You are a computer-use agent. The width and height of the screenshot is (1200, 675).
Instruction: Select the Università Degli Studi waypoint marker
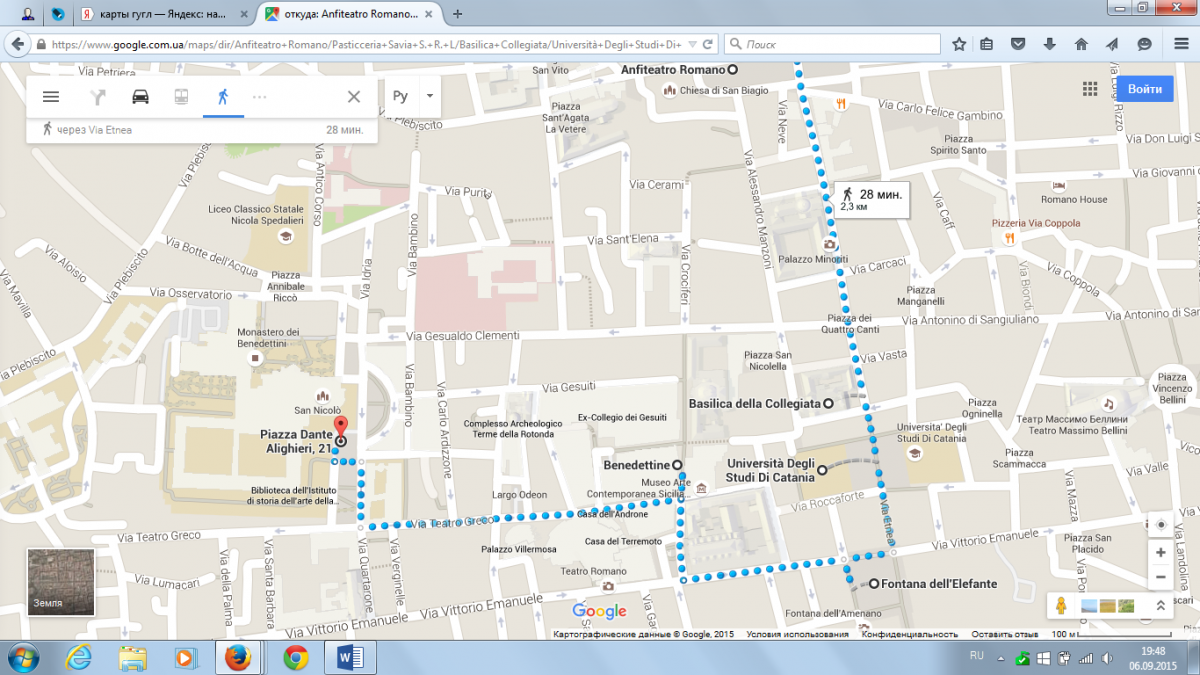tap(822, 470)
